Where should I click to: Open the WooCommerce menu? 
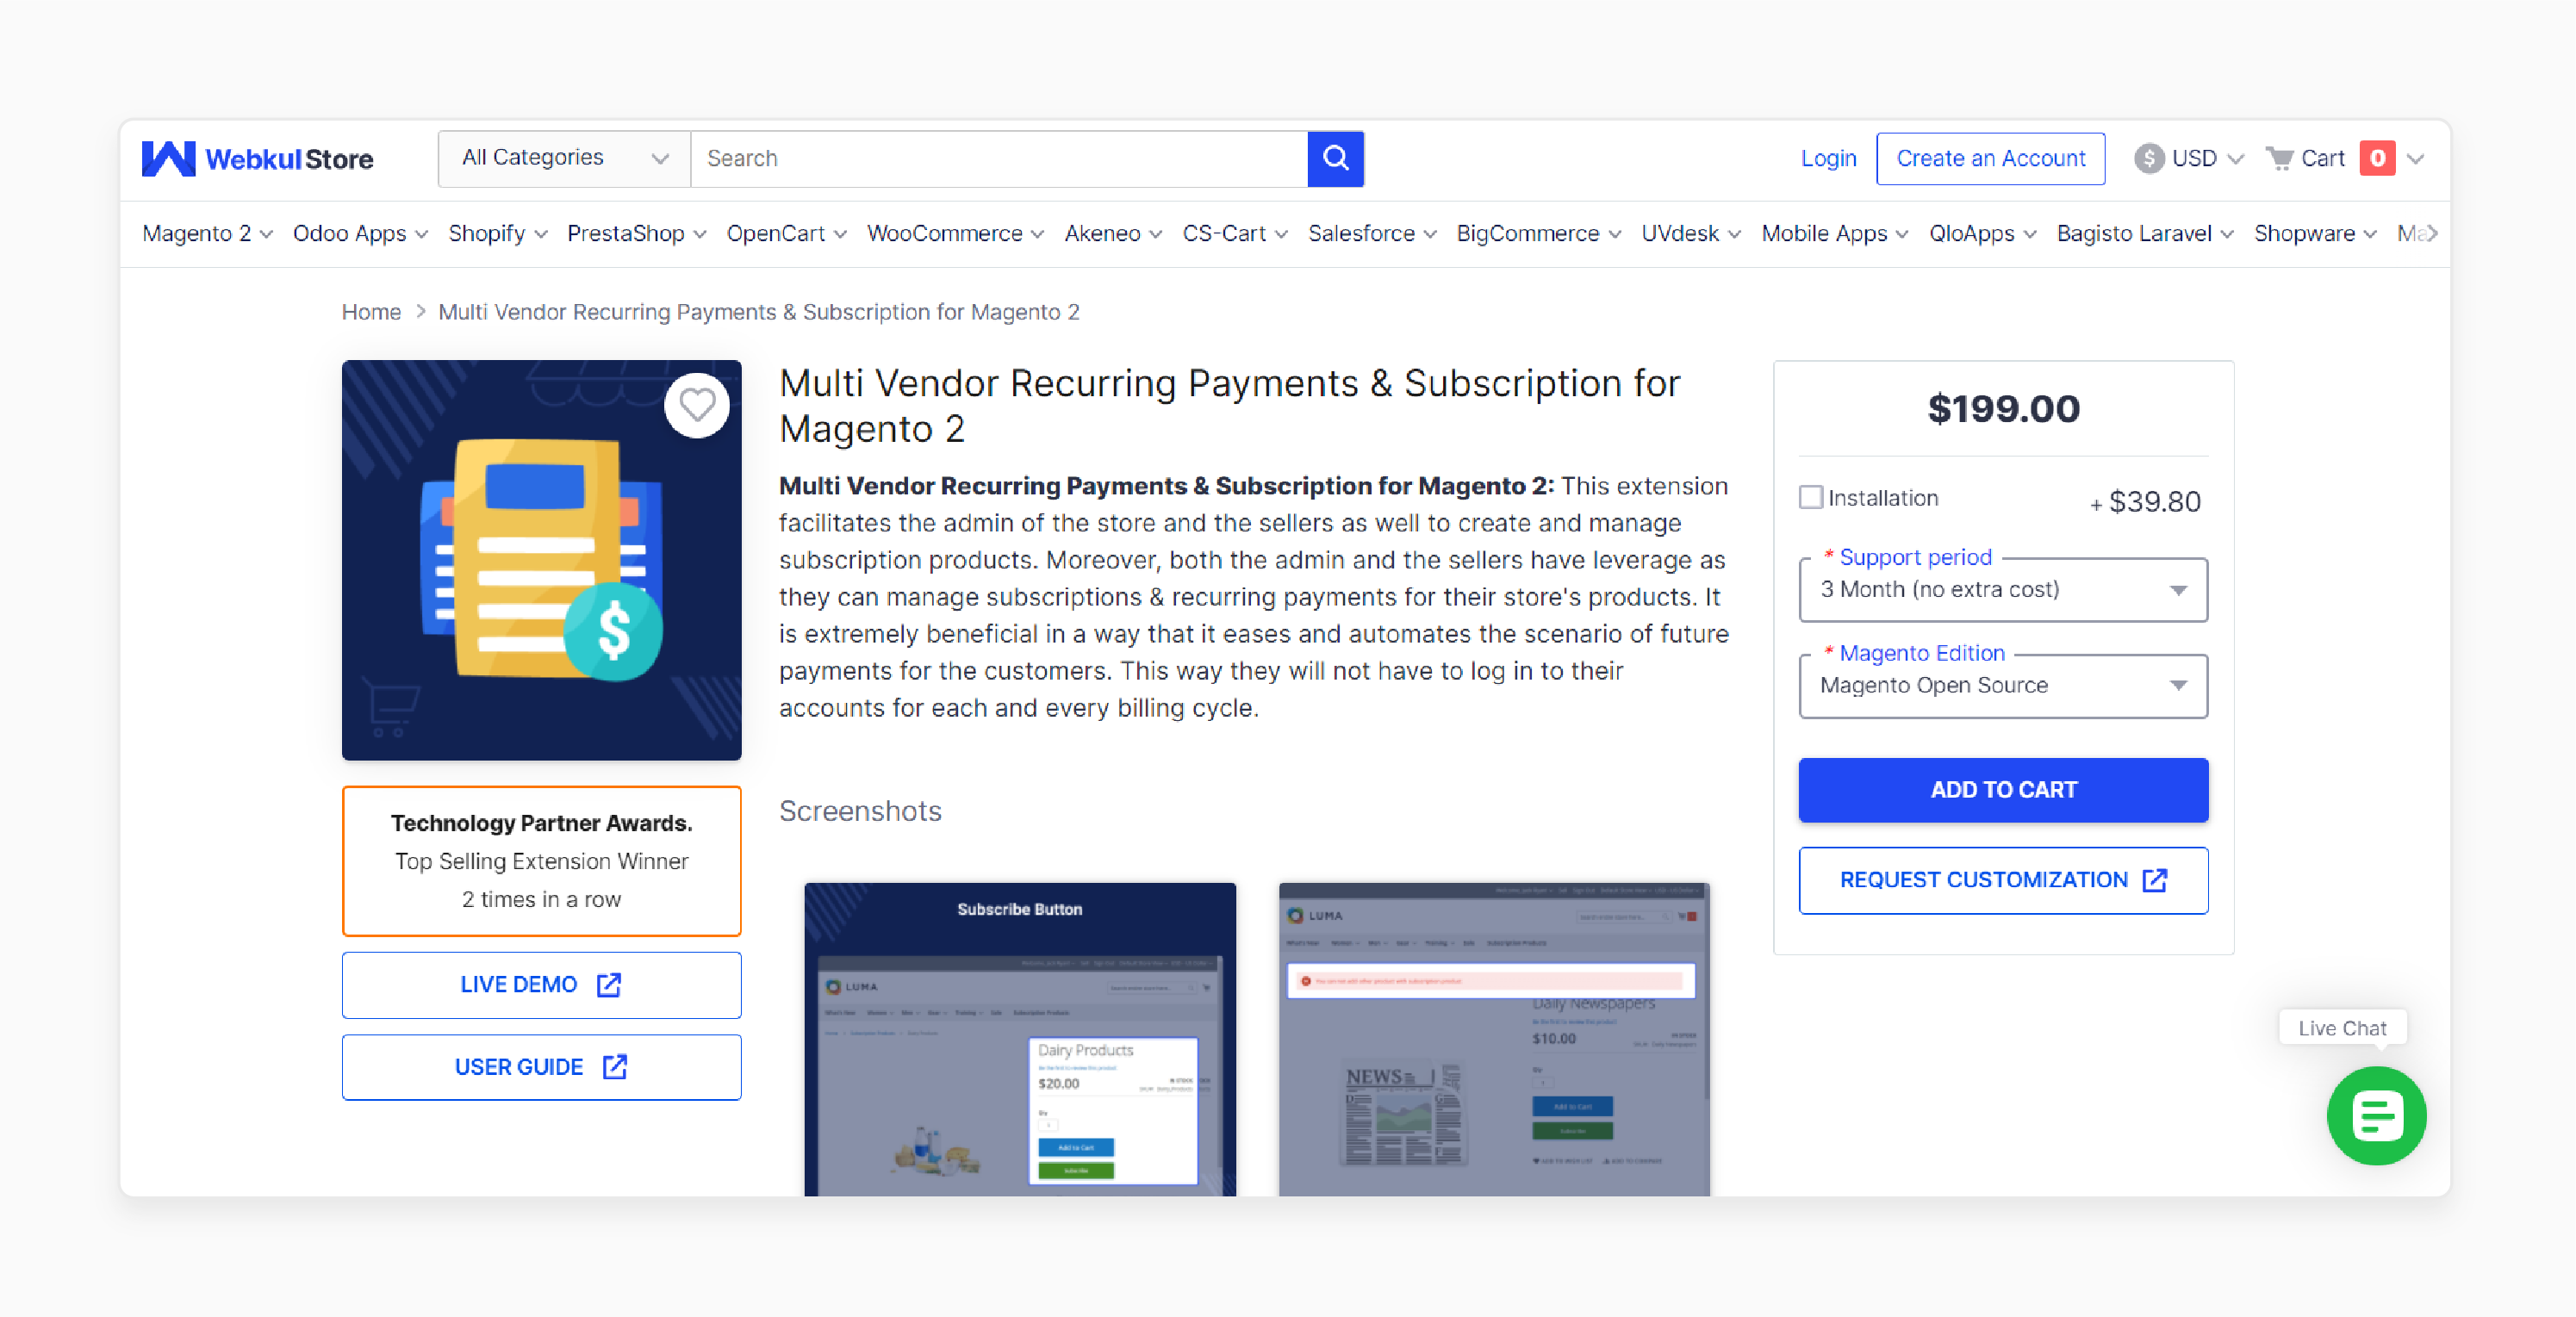coord(955,233)
